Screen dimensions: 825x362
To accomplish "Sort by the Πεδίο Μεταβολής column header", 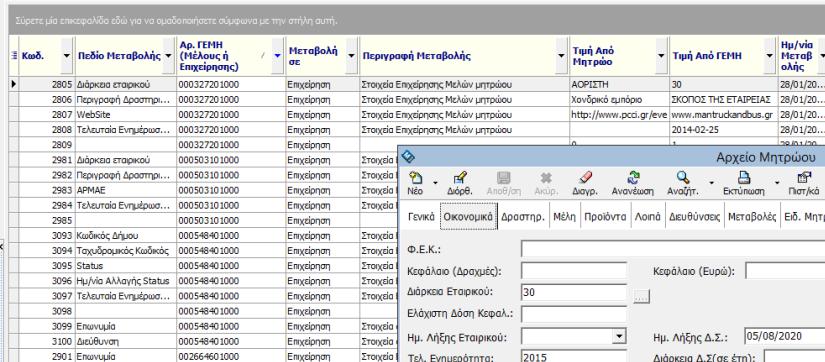I will click(119, 56).
